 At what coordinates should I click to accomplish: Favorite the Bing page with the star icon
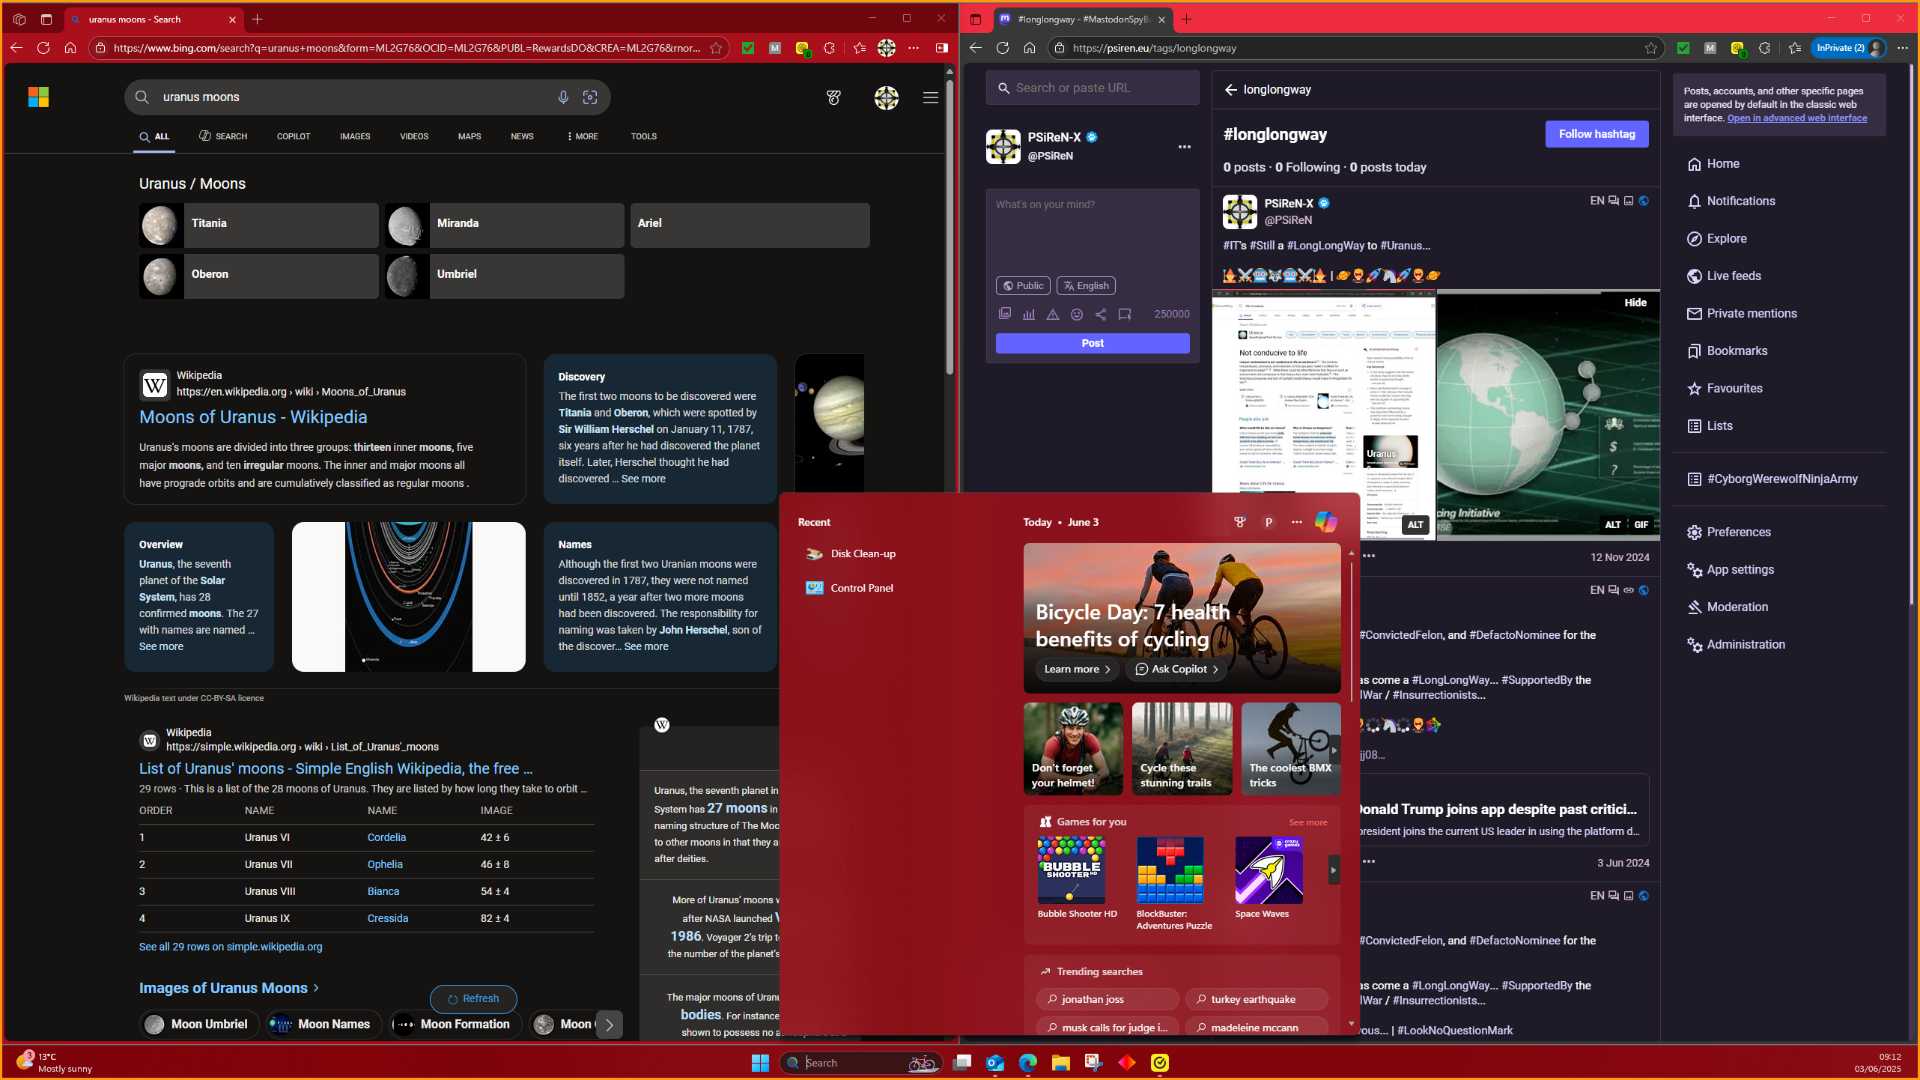pos(716,48)
